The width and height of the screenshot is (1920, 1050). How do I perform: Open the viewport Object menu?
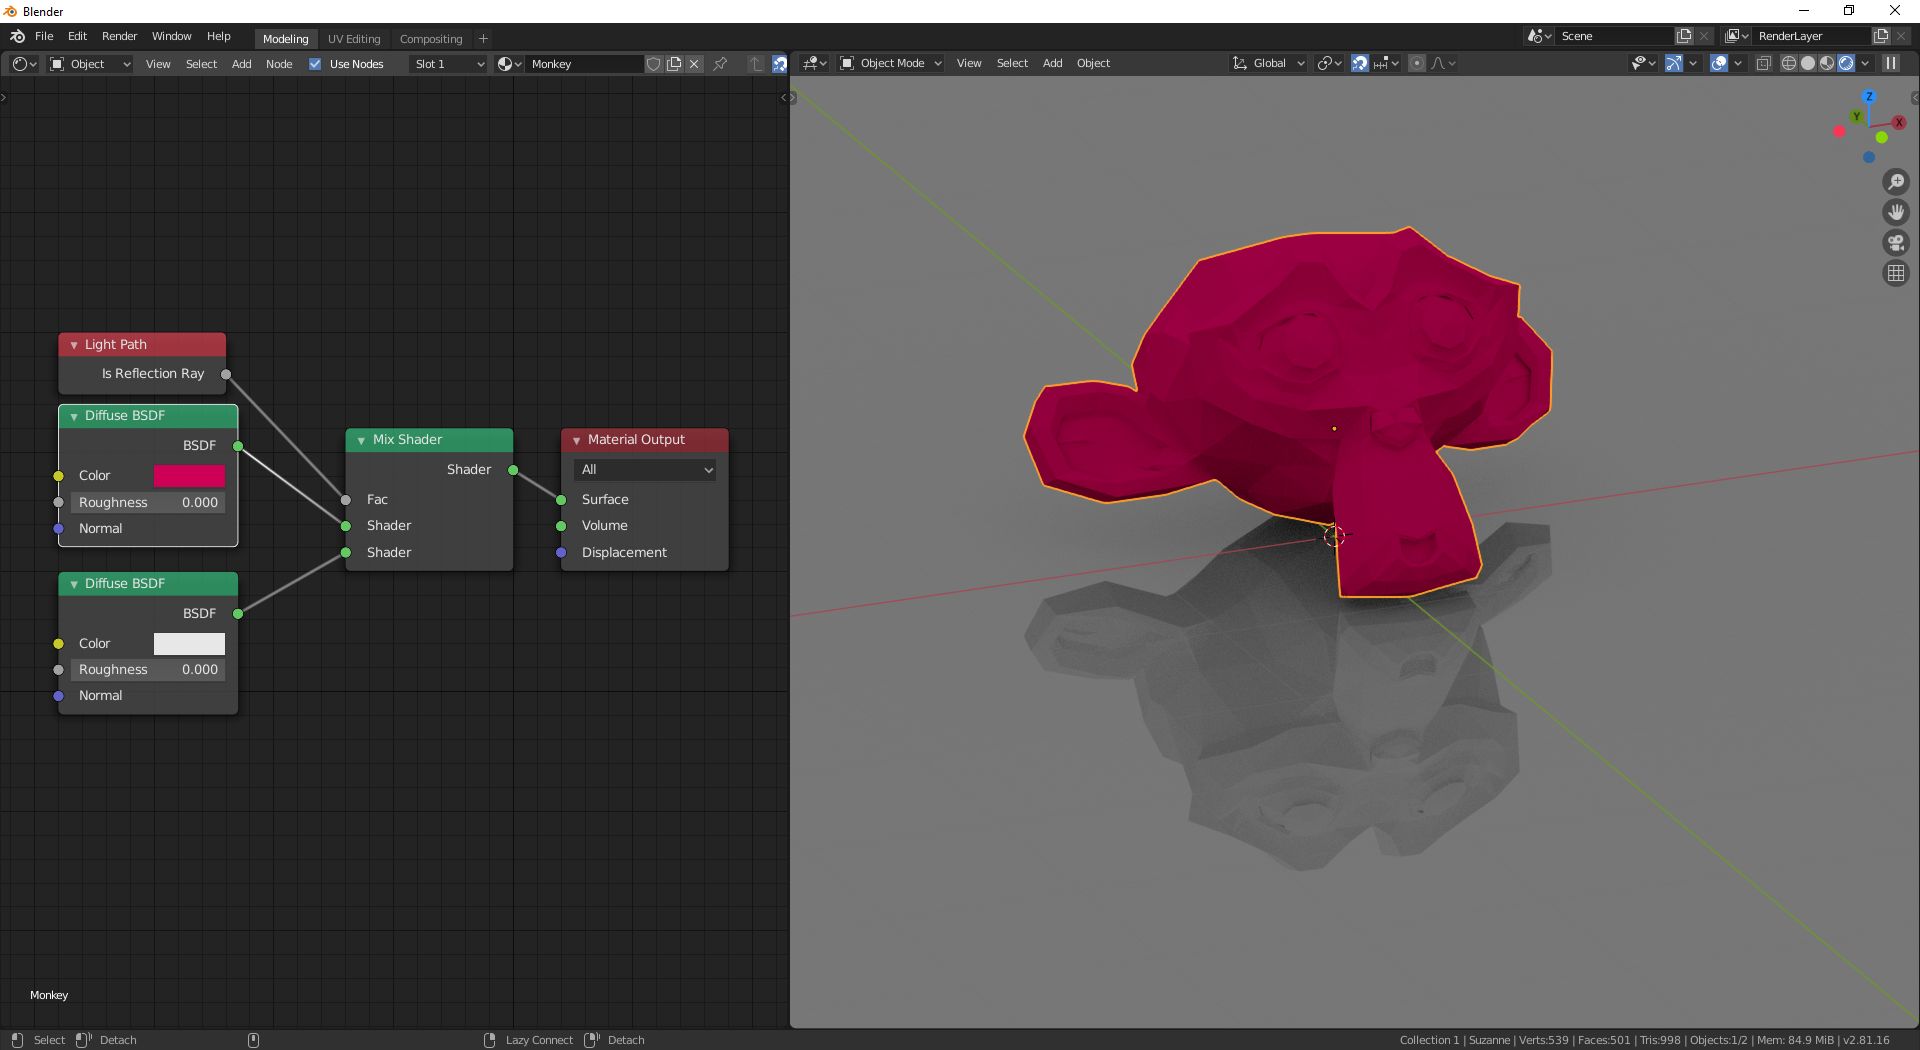[1093, 63]
